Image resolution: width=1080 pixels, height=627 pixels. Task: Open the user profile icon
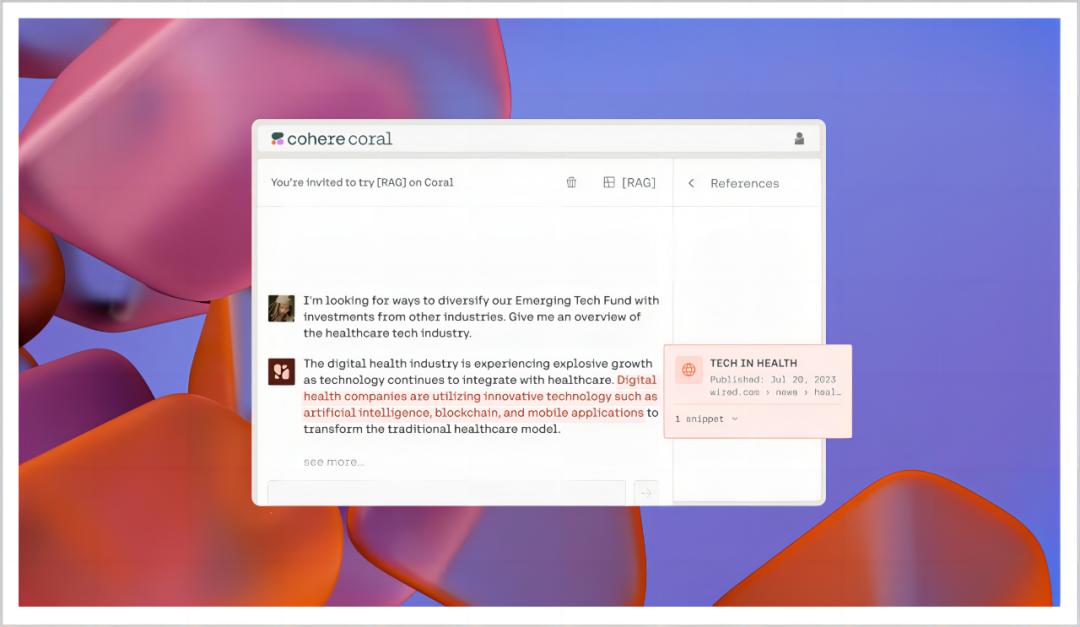pyautogui.click(x=799, y=139)
